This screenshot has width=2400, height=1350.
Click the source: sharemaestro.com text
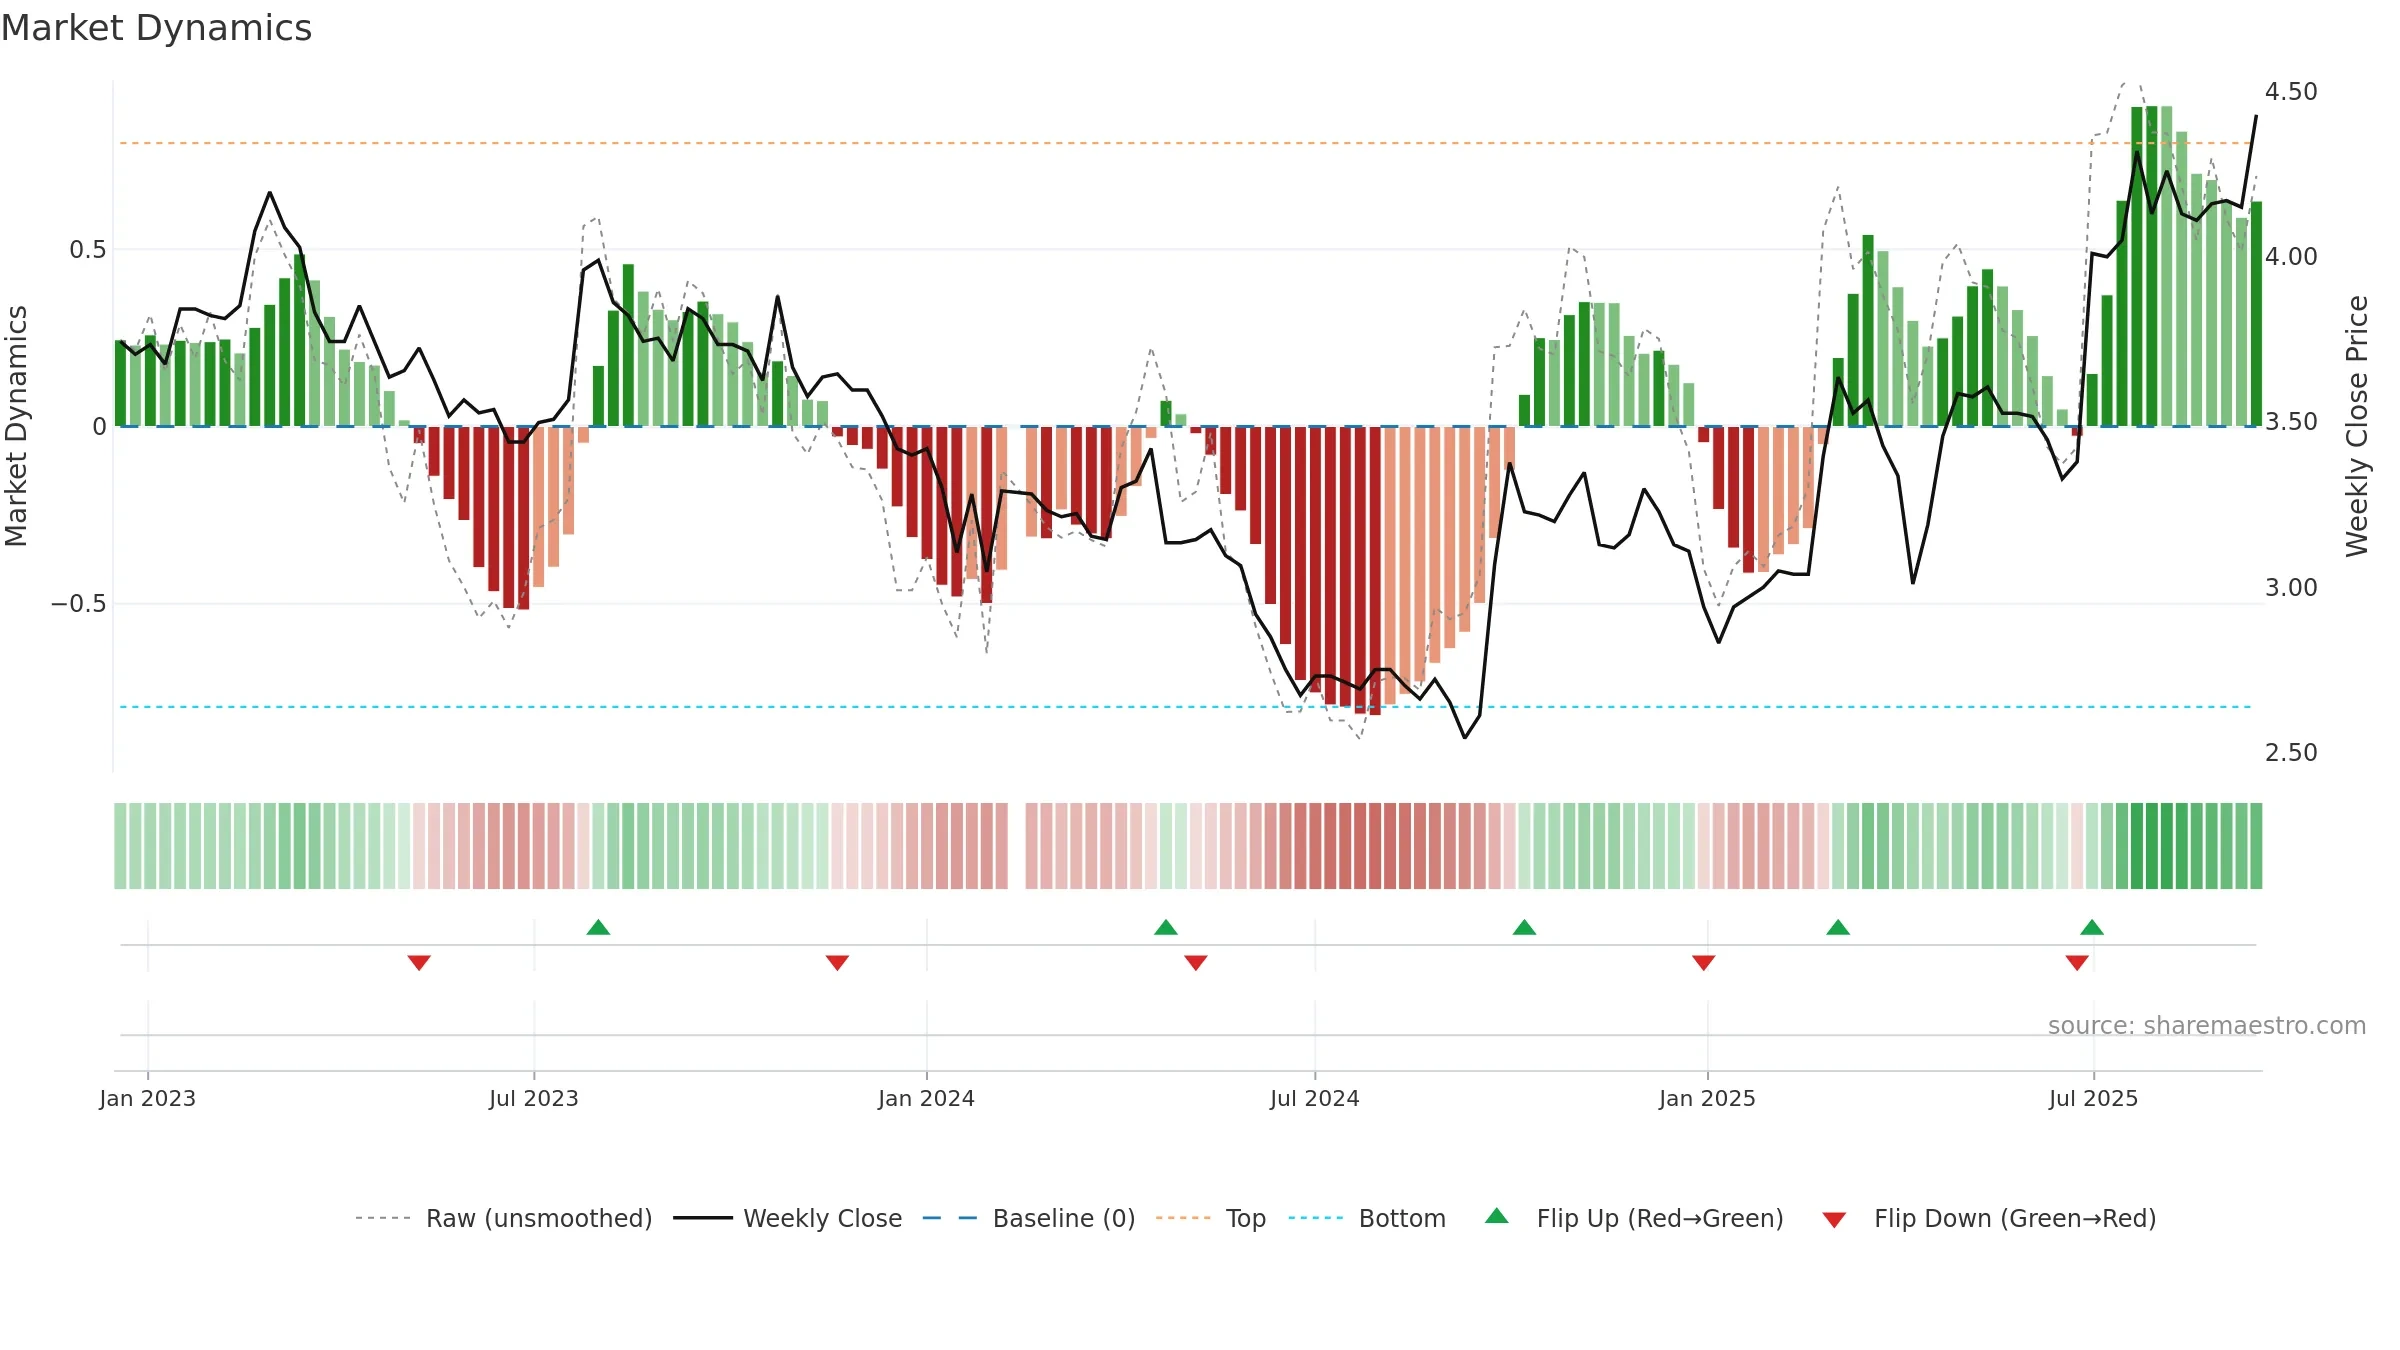tap(2206, 1025)
